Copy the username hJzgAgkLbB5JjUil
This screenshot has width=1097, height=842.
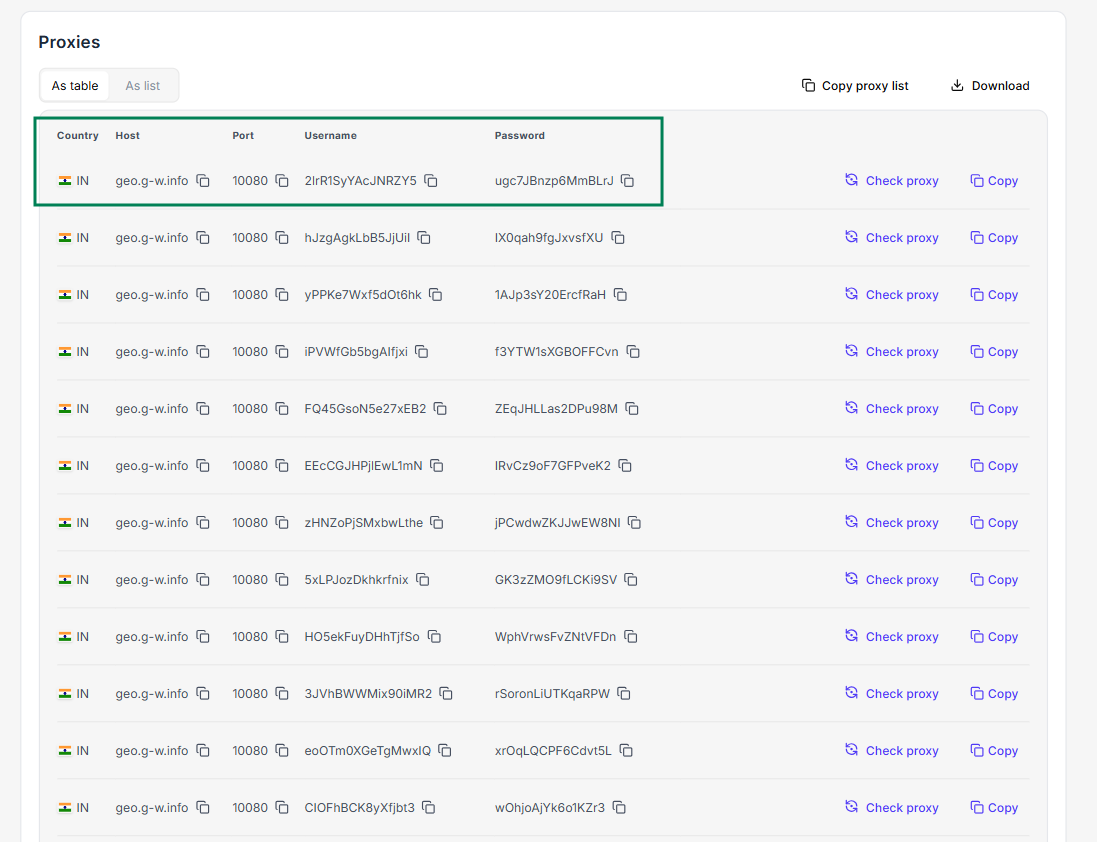click(424, 238)
